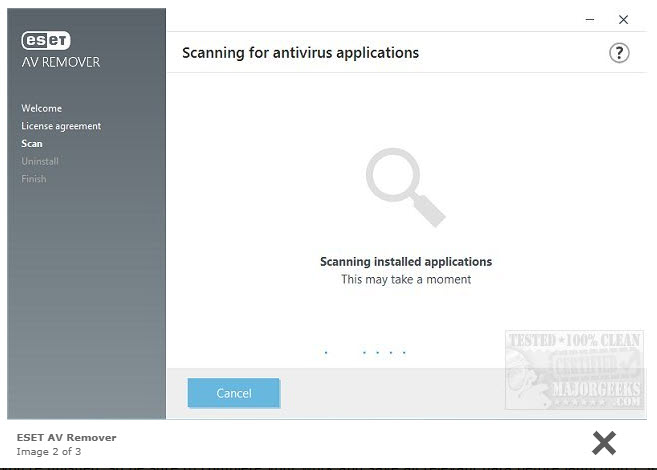Click the ESET logo in sidebar
Viewport: 657px width, 470px height.
click(46, 41)
